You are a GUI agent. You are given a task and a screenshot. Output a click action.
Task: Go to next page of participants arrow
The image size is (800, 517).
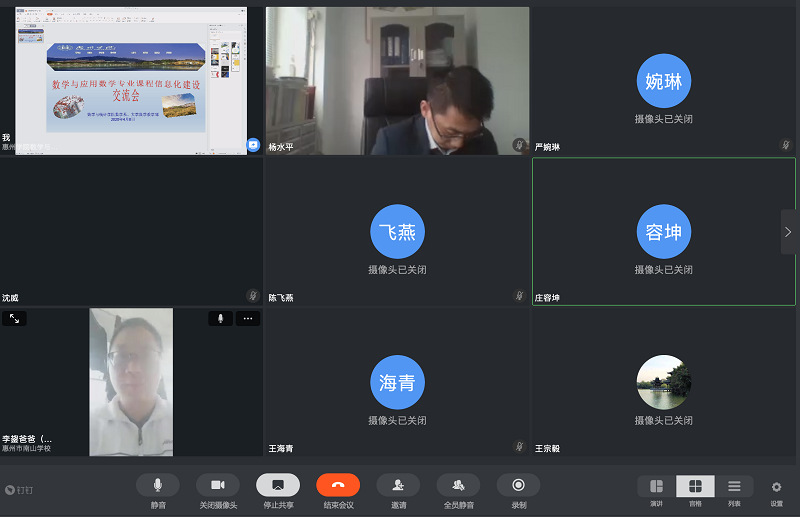pyautogui.click(x=788, y=232)
